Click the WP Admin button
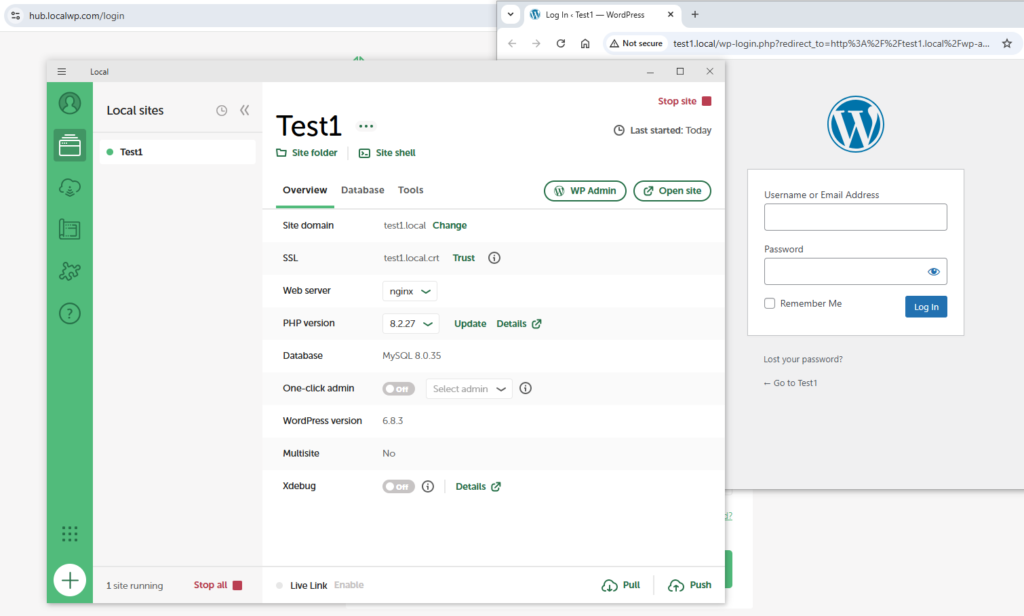This screenshot has width=1024, height=616. 585,191
